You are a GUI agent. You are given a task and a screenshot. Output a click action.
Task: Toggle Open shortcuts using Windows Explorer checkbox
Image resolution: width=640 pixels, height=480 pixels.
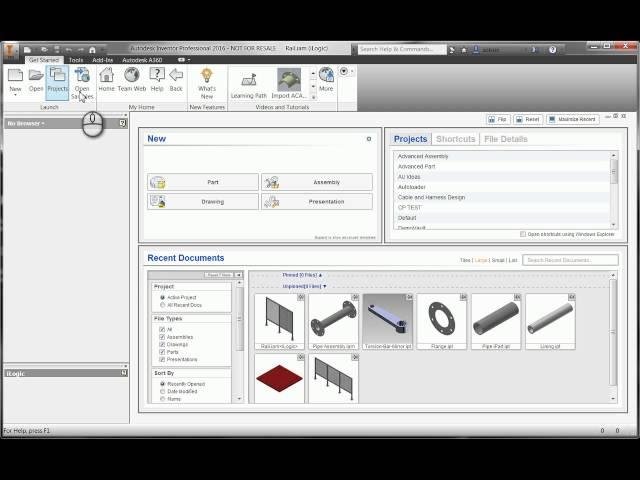pyautogui.click(x=523, y=234)
